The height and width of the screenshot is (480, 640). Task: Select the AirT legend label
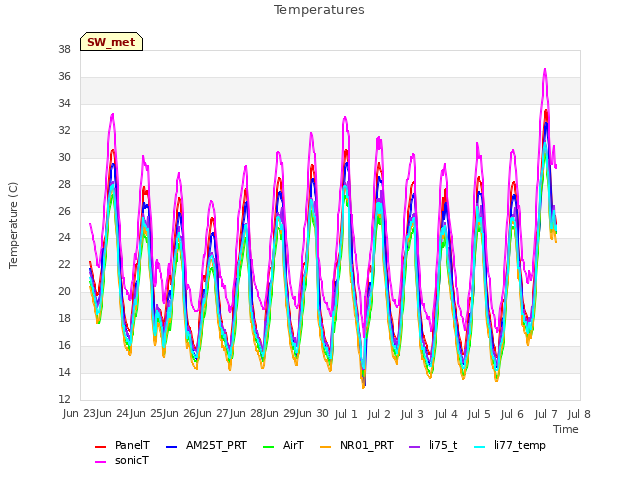[293, 445]
